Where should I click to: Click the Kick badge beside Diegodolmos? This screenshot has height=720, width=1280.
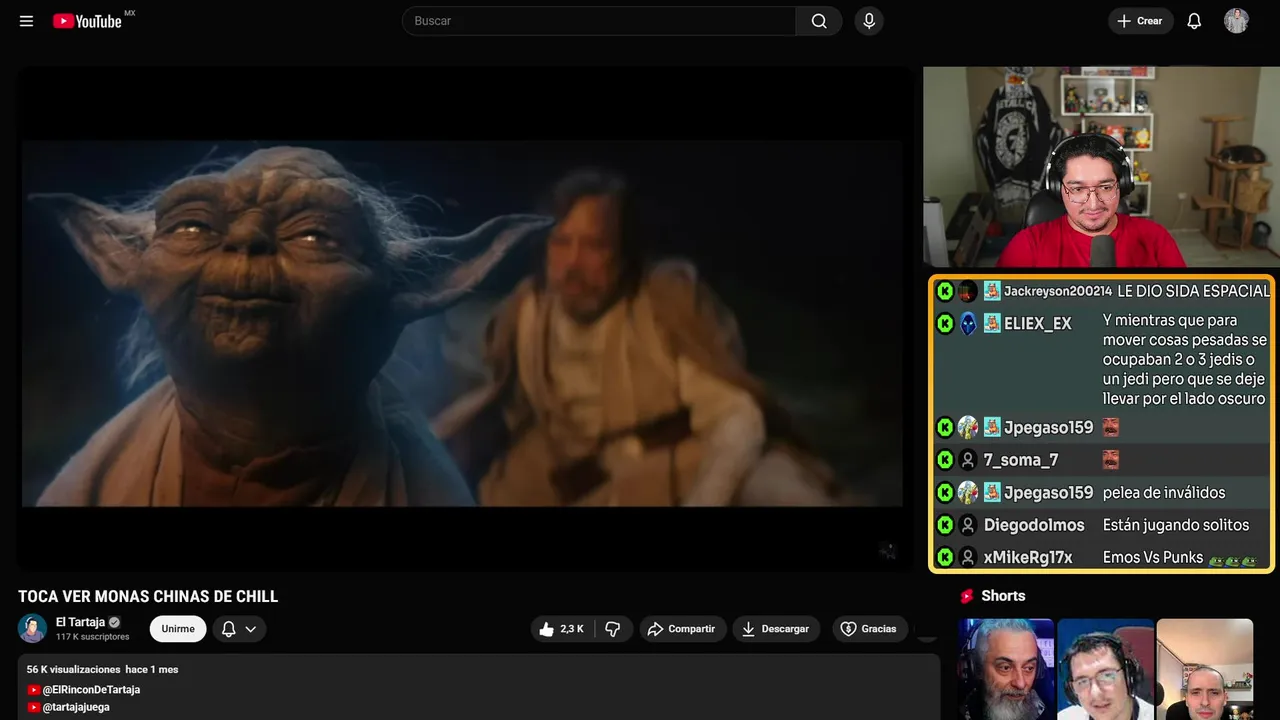tap(945, 525)
